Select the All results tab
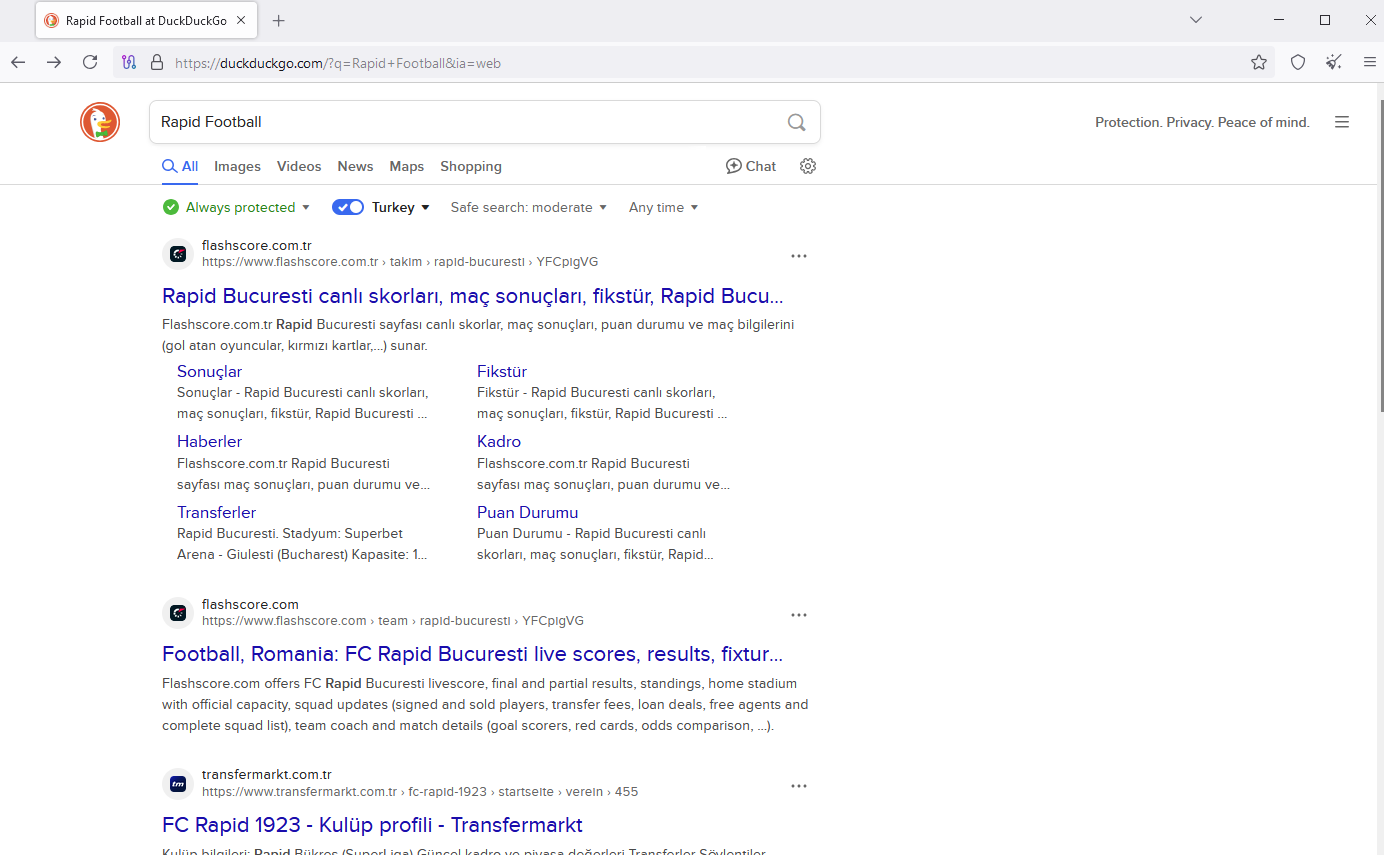The height and width of the screenshot is (855, 1384). coord(180,166)
